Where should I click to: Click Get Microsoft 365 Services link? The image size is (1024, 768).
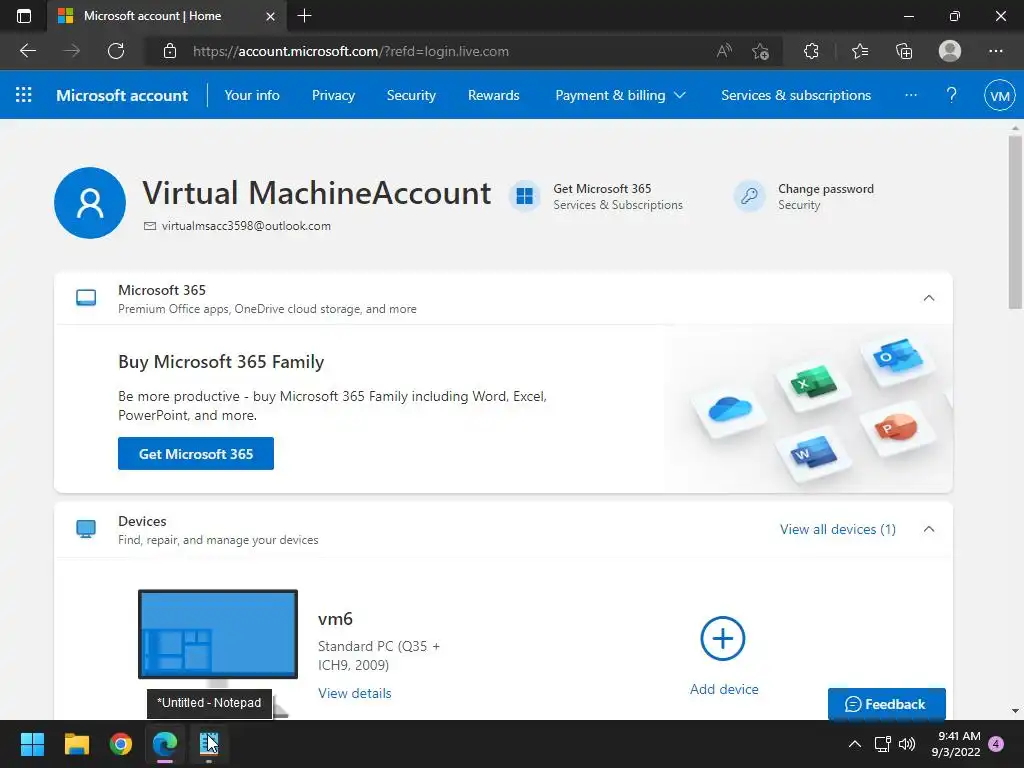point(618,197)
